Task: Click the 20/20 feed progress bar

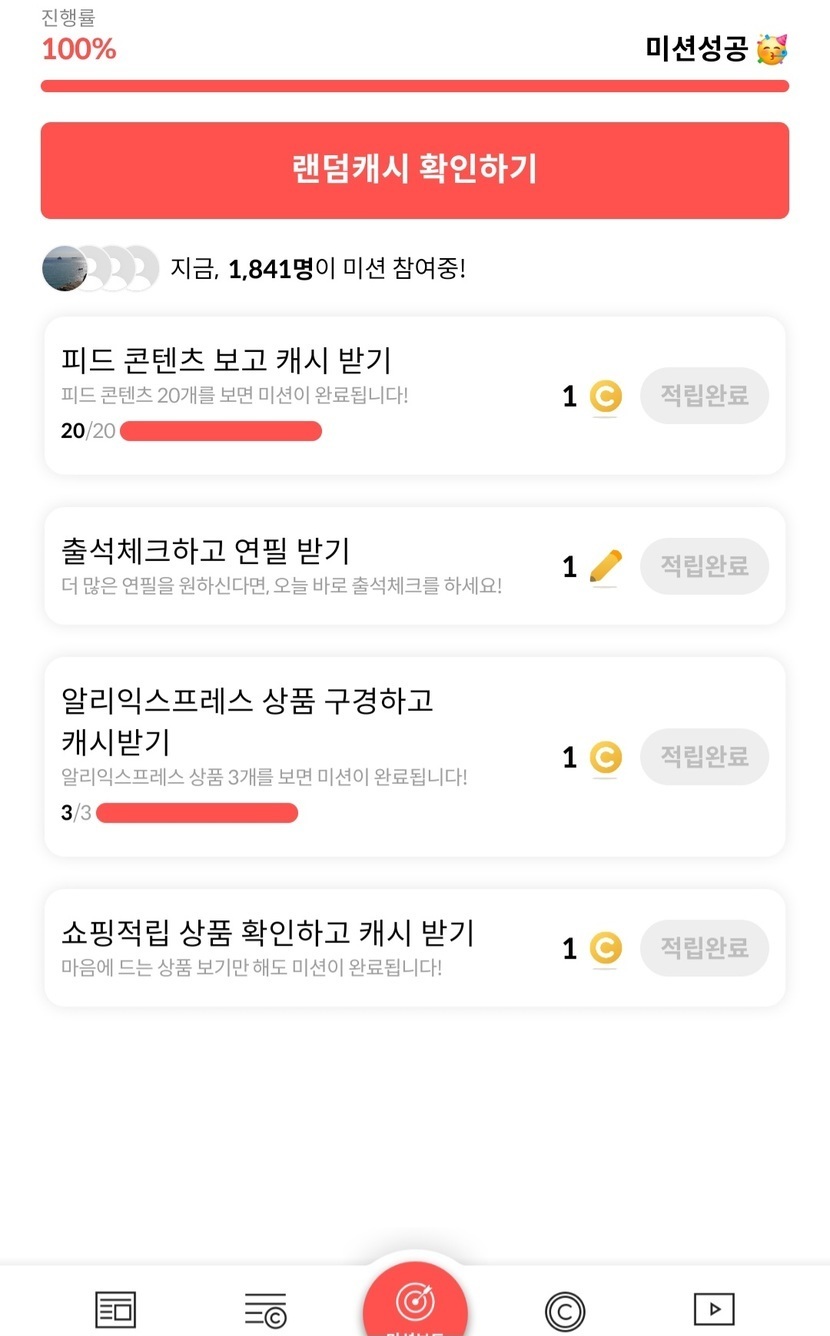Action: [x=220, y=431]
